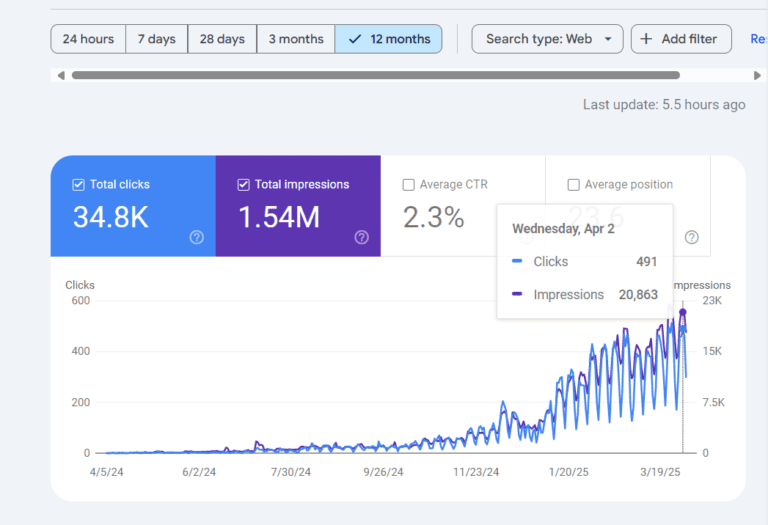Open Search type: Web dropdown
Viewport: 768px width, 525px height.
coord(547,39)
